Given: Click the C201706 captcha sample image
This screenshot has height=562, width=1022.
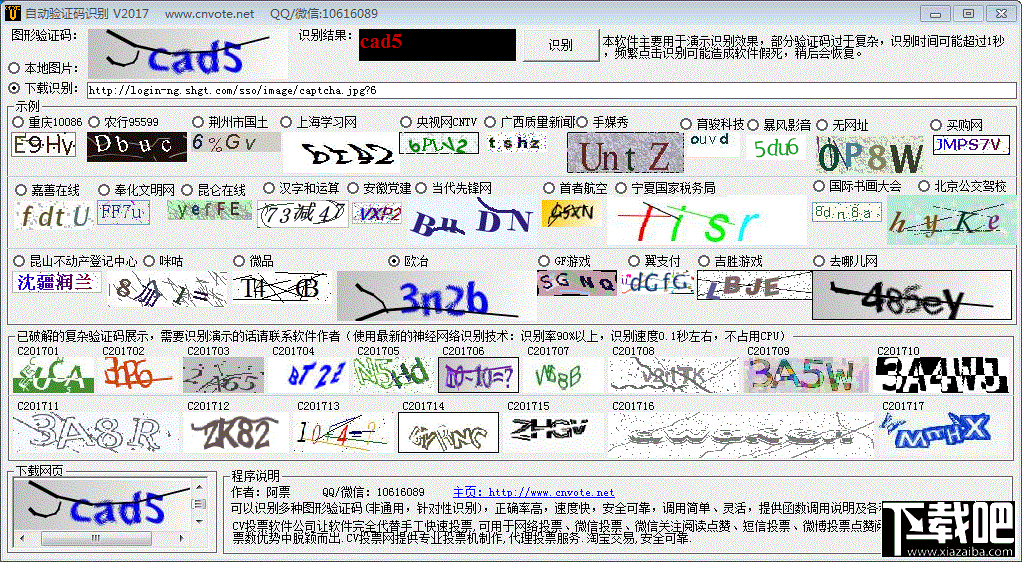Looking at the screenshot, I should [478, 375].
